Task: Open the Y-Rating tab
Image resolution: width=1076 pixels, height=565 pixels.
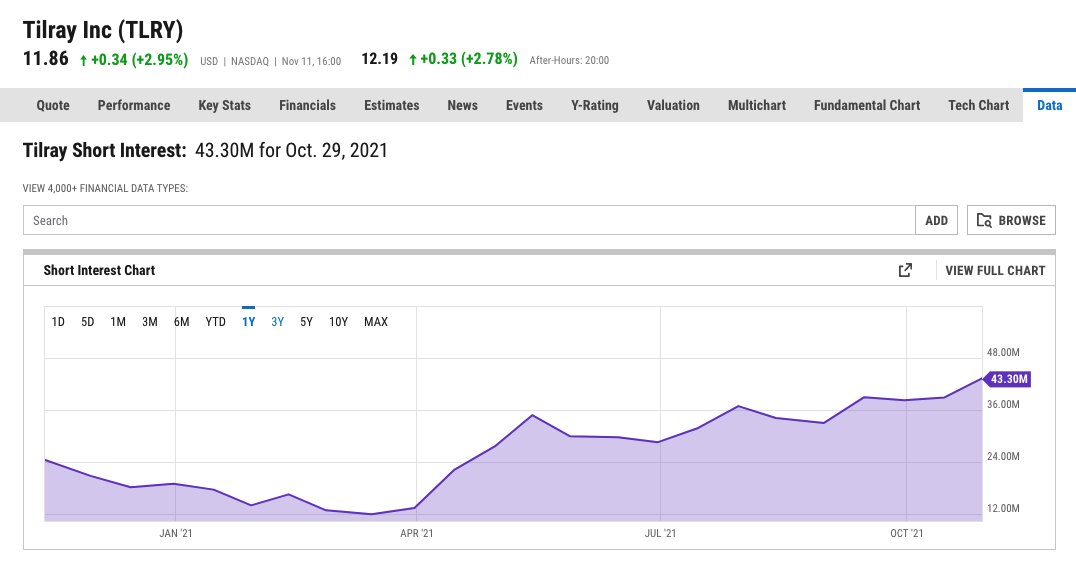Action: [x=595, y=105]
